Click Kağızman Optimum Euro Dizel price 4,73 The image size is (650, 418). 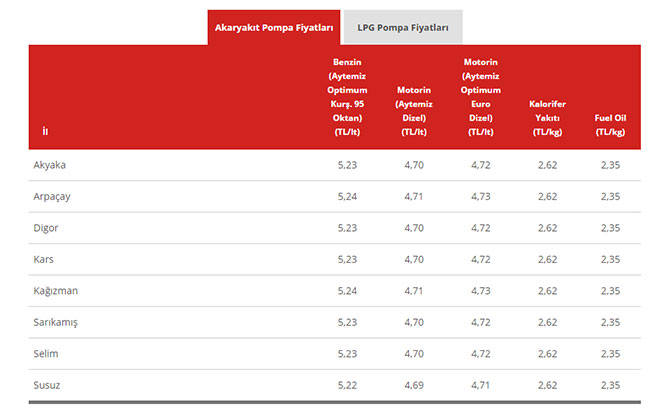pos(481,290)
